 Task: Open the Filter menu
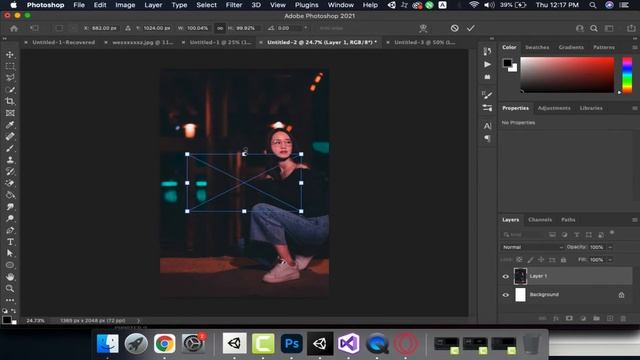[234, 5]
